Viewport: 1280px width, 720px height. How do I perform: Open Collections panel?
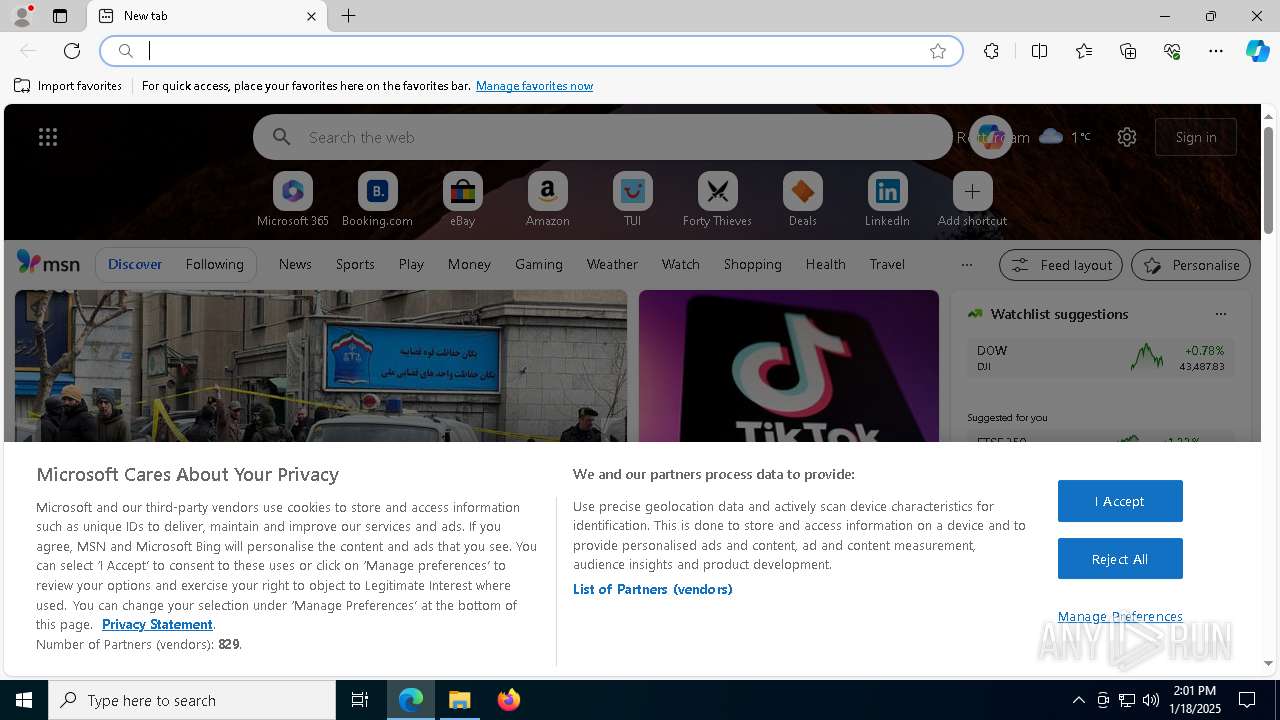coord(1128,51)
